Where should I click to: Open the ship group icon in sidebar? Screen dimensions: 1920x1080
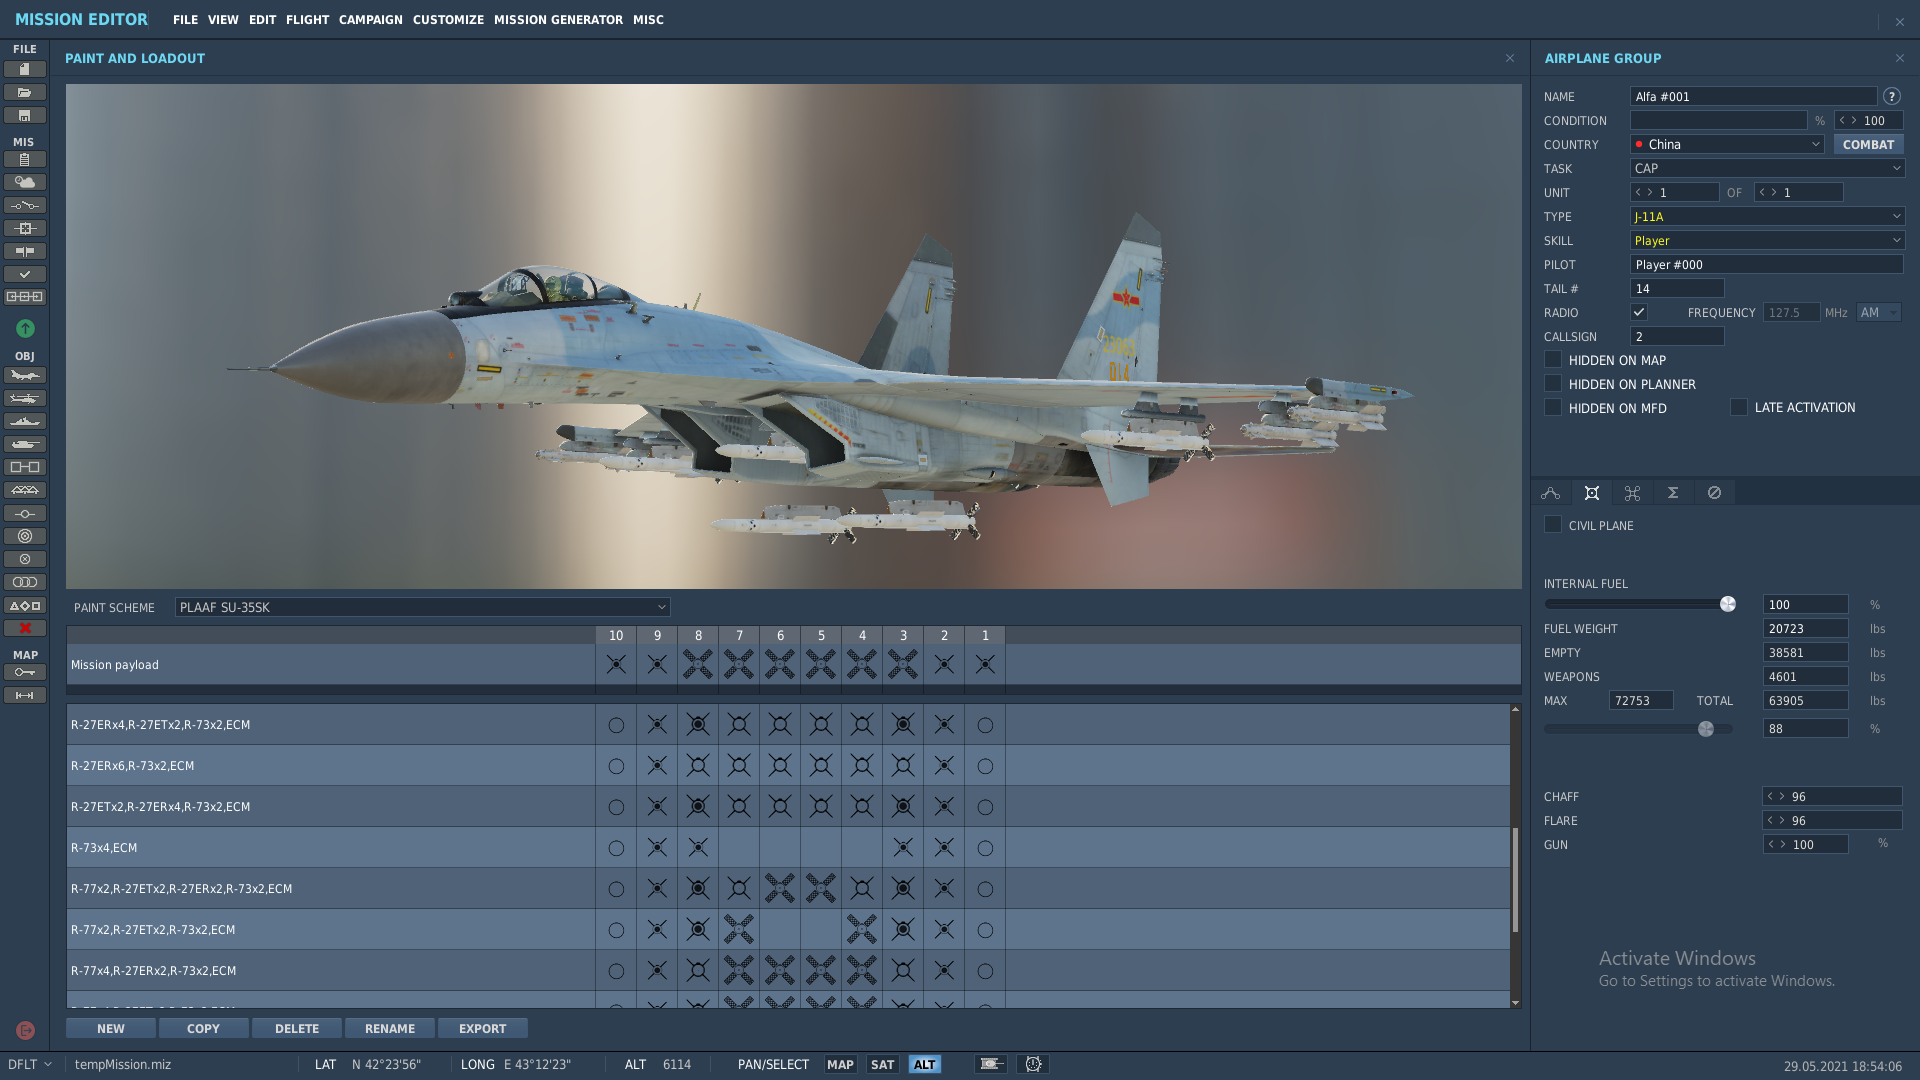[25, 421]
